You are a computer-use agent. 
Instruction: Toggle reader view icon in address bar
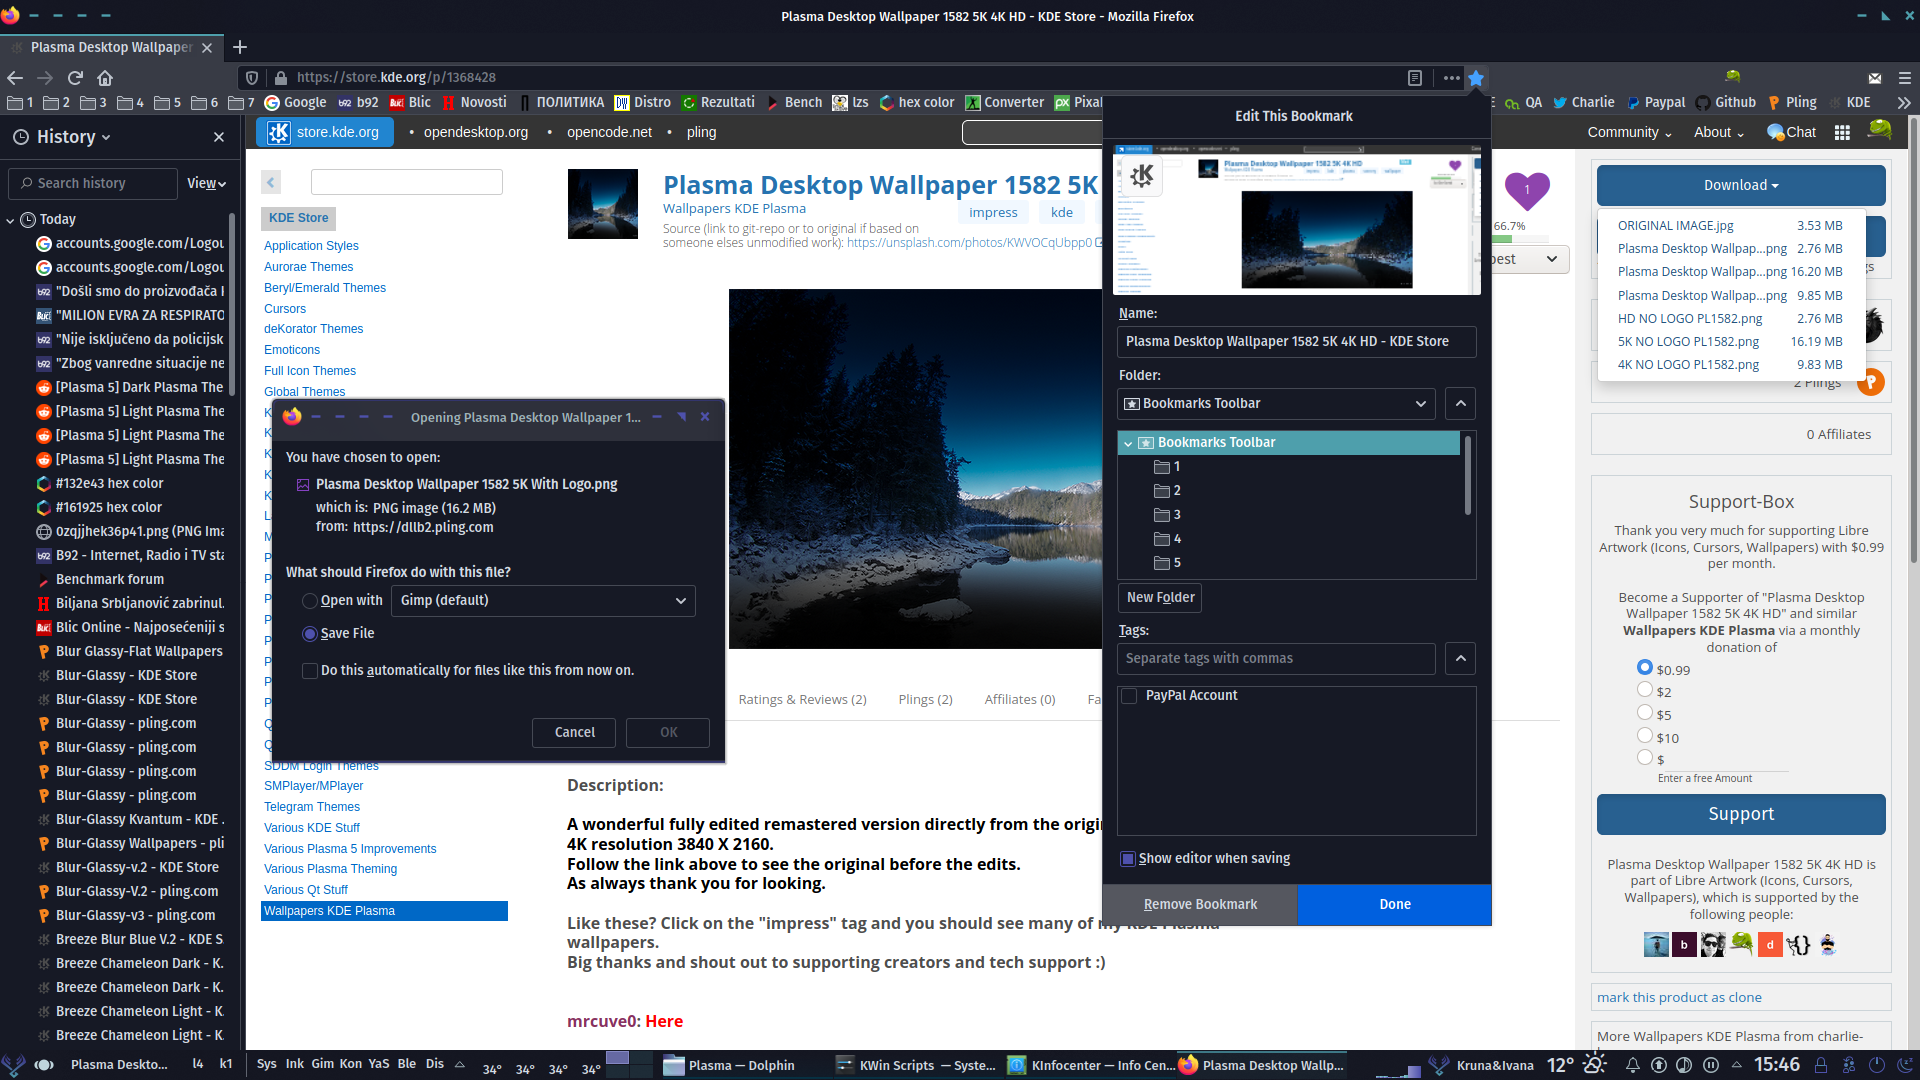pyautogui.click(x=1415, y=77)
